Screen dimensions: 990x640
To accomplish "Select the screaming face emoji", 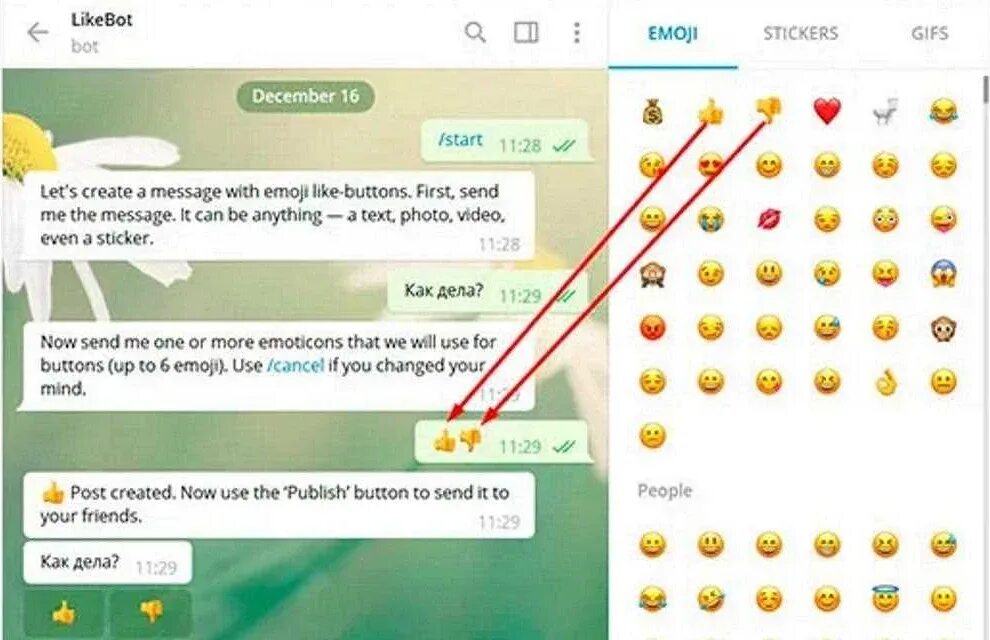I will pyautogui.click(x=943, y=275).
